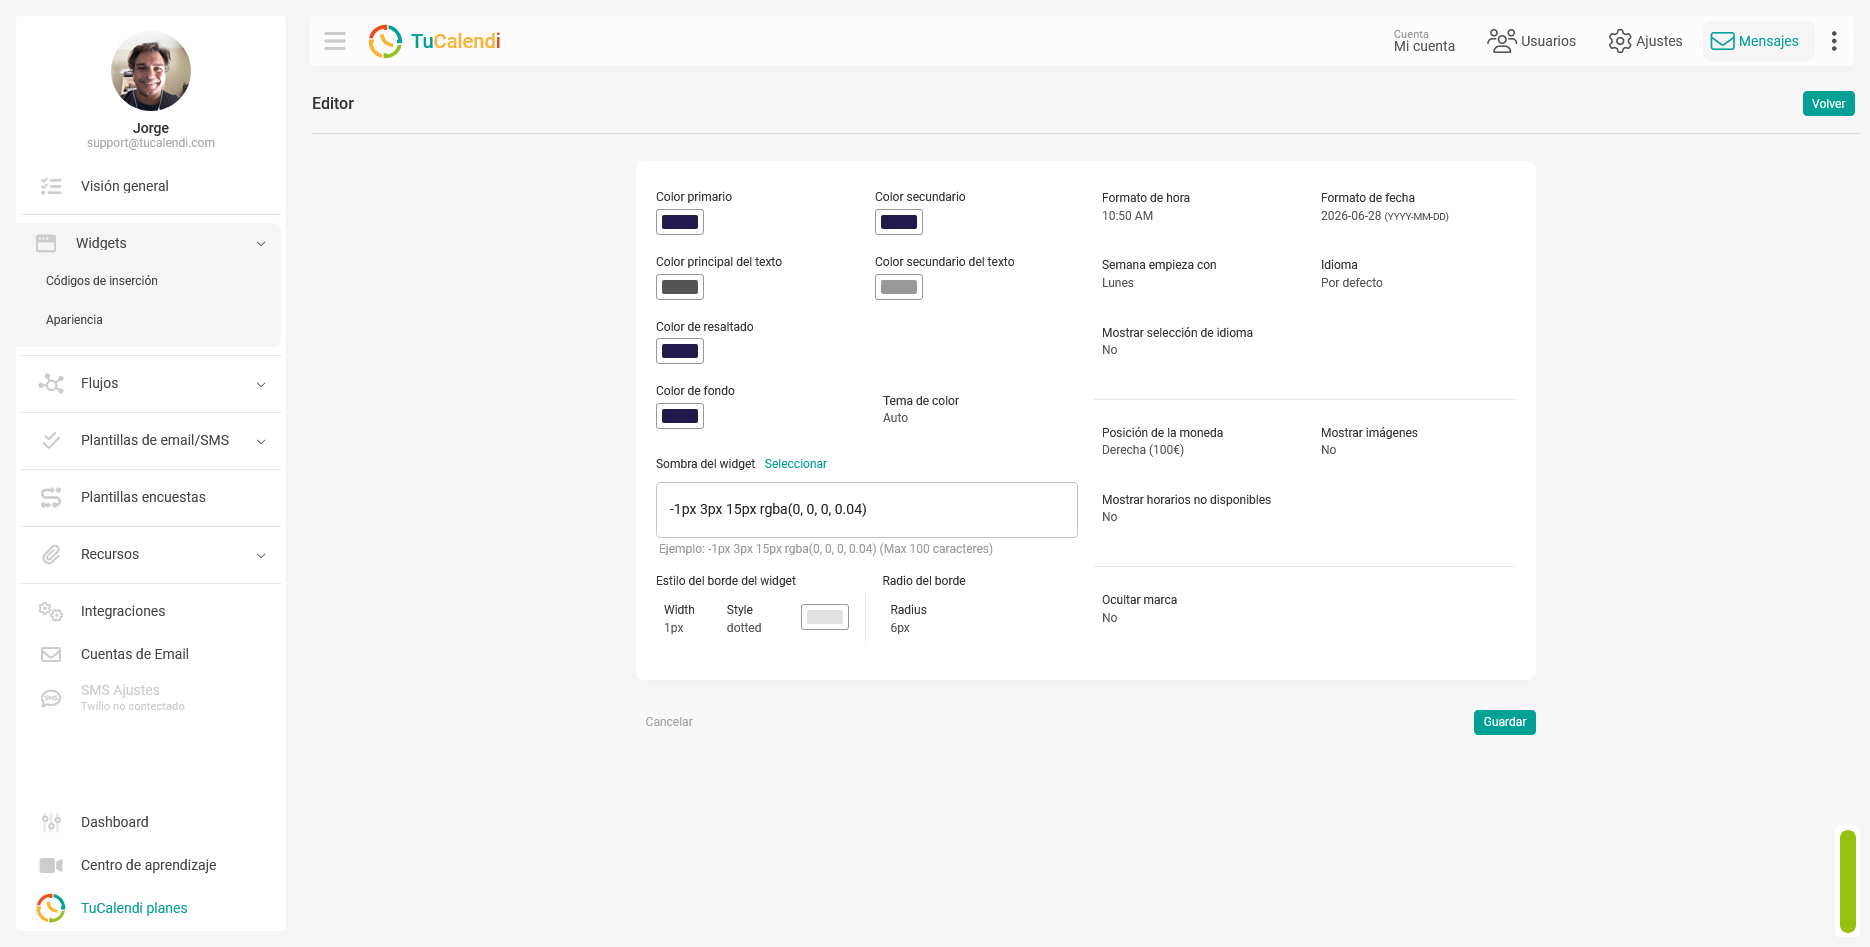
Task: Click the Guardar button
Action: (1505, 722)
